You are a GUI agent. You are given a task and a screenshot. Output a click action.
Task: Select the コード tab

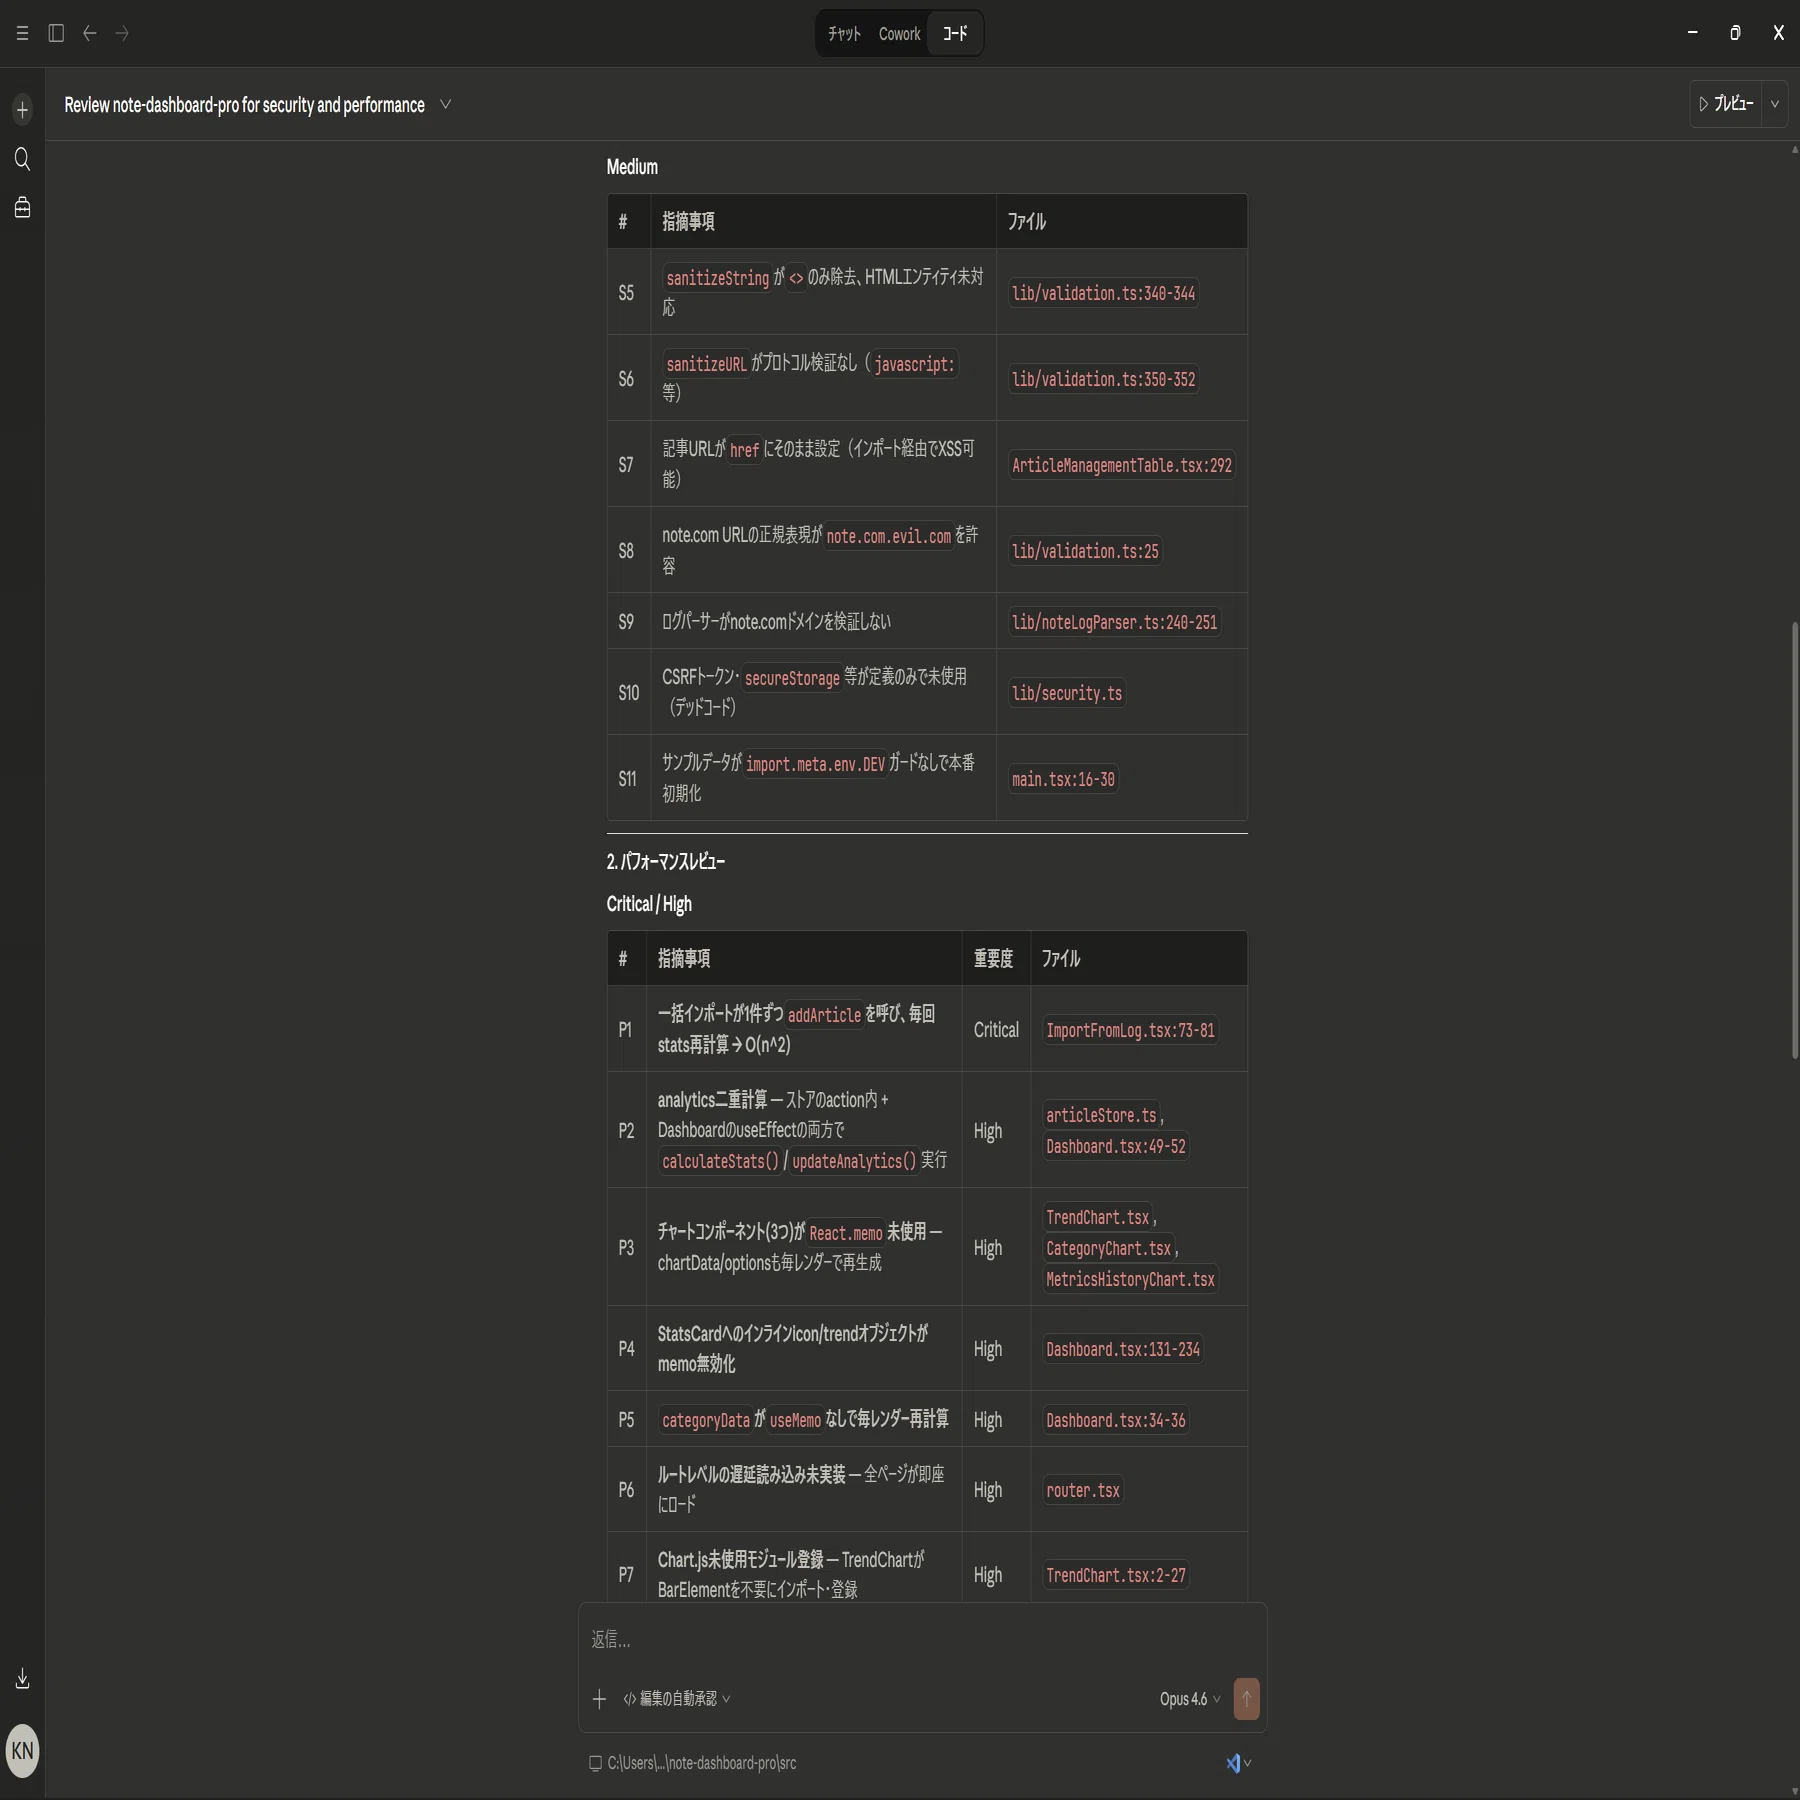click(x=955, y=34)
